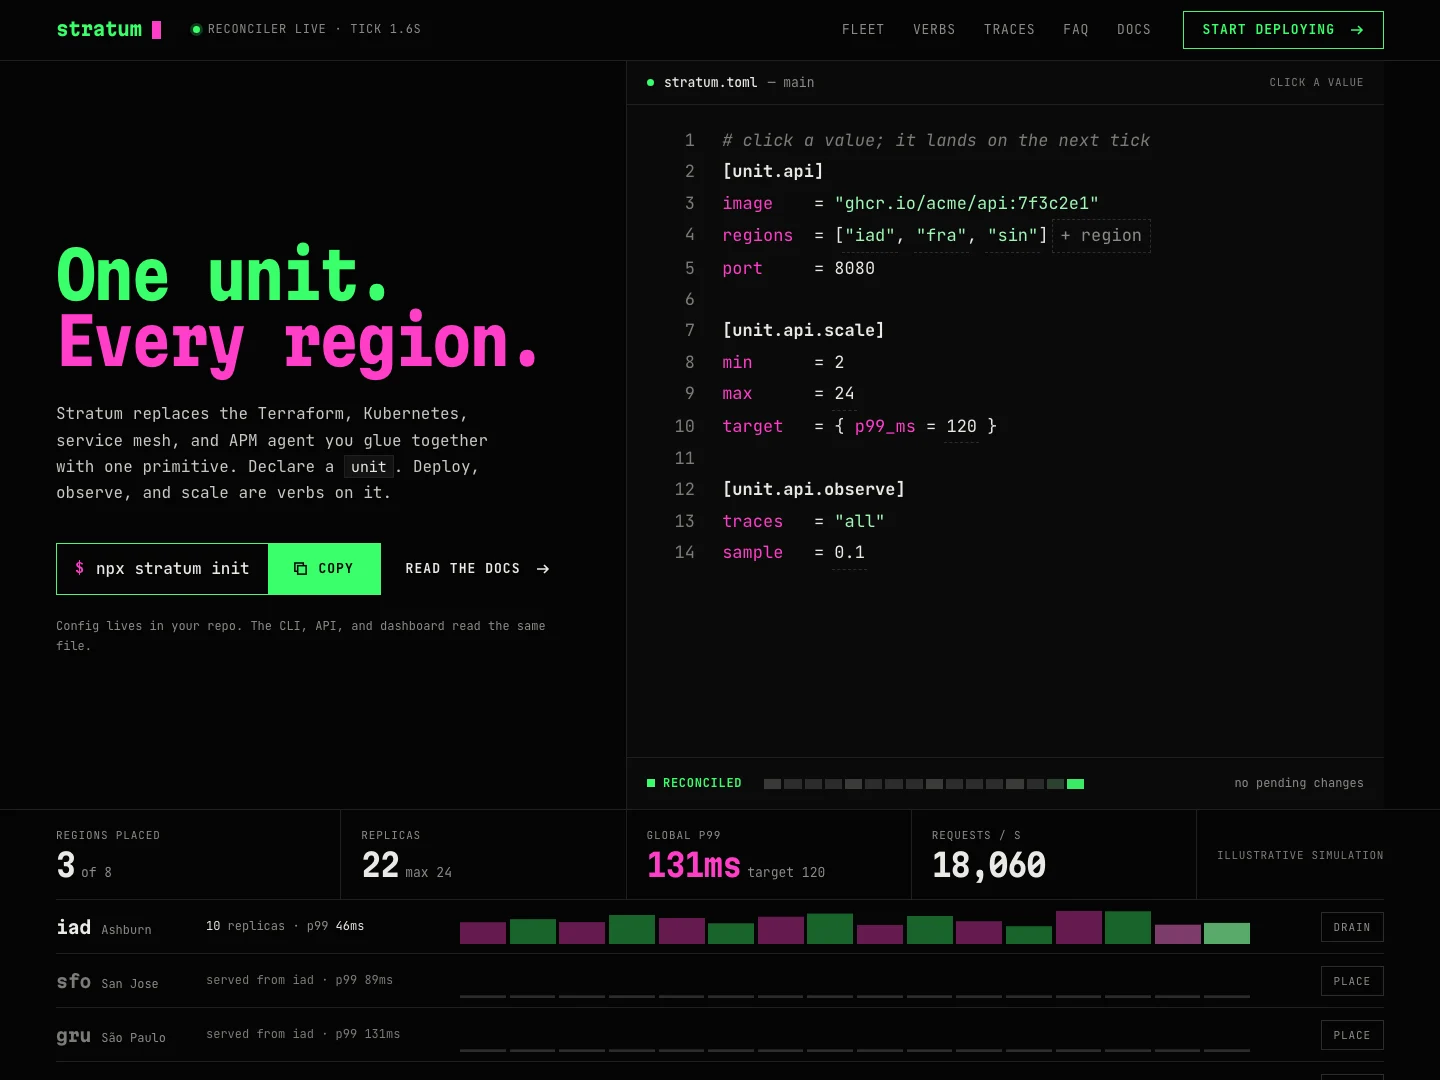
Task: Click the arrow after READ THE DOCS
Action: click(543, 568)
